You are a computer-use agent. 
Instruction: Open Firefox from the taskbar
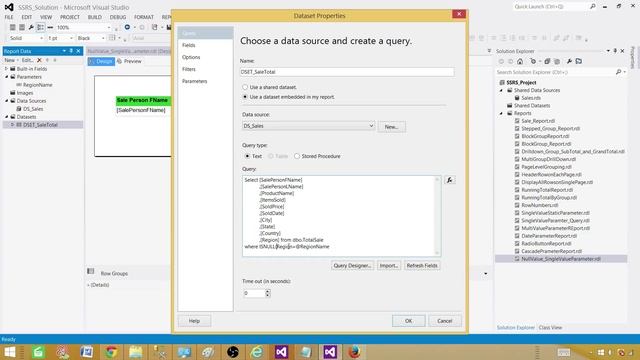354,352
